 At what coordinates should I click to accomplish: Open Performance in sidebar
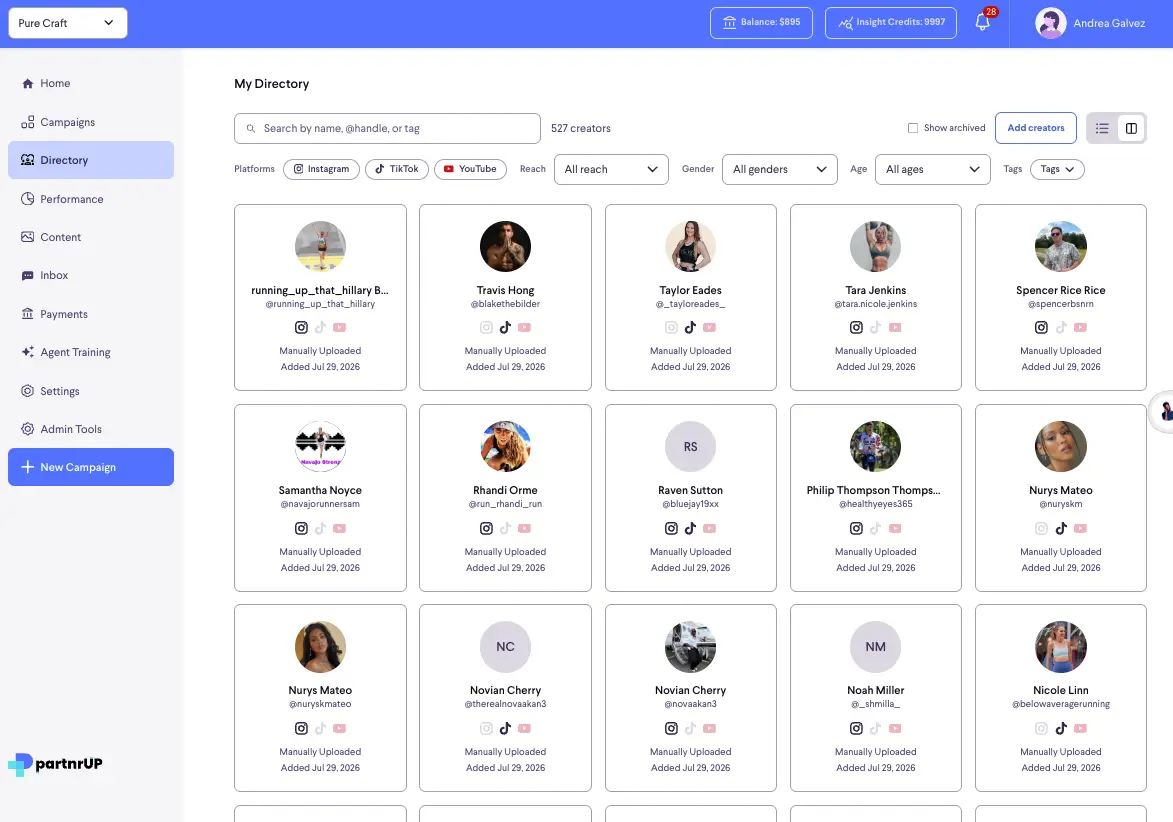point(91,199)
